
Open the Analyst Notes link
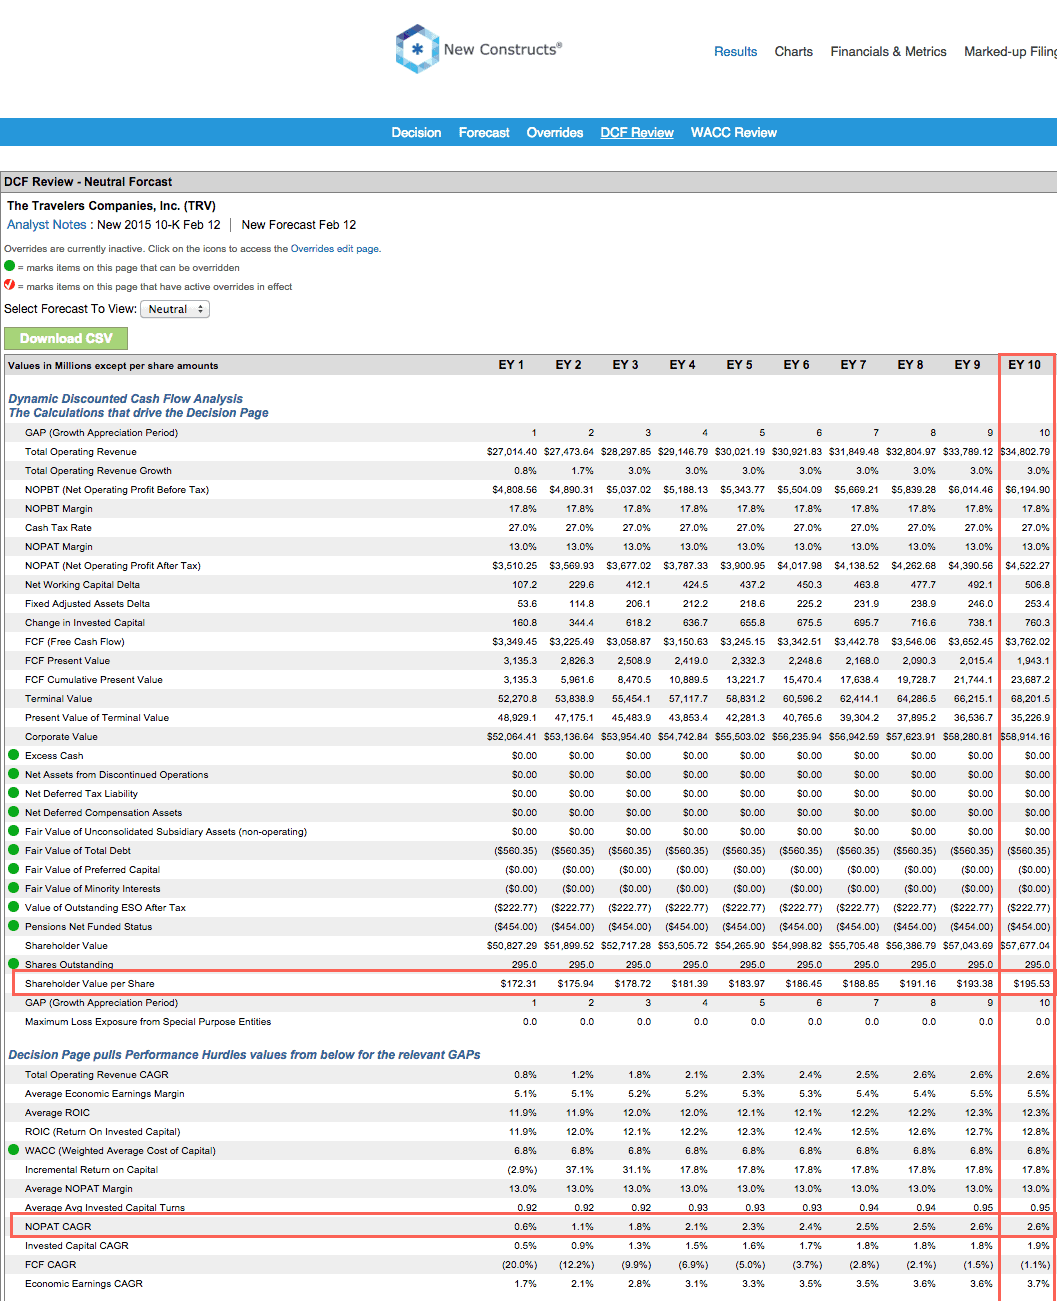pyautogui.click(x=47, y=225)
